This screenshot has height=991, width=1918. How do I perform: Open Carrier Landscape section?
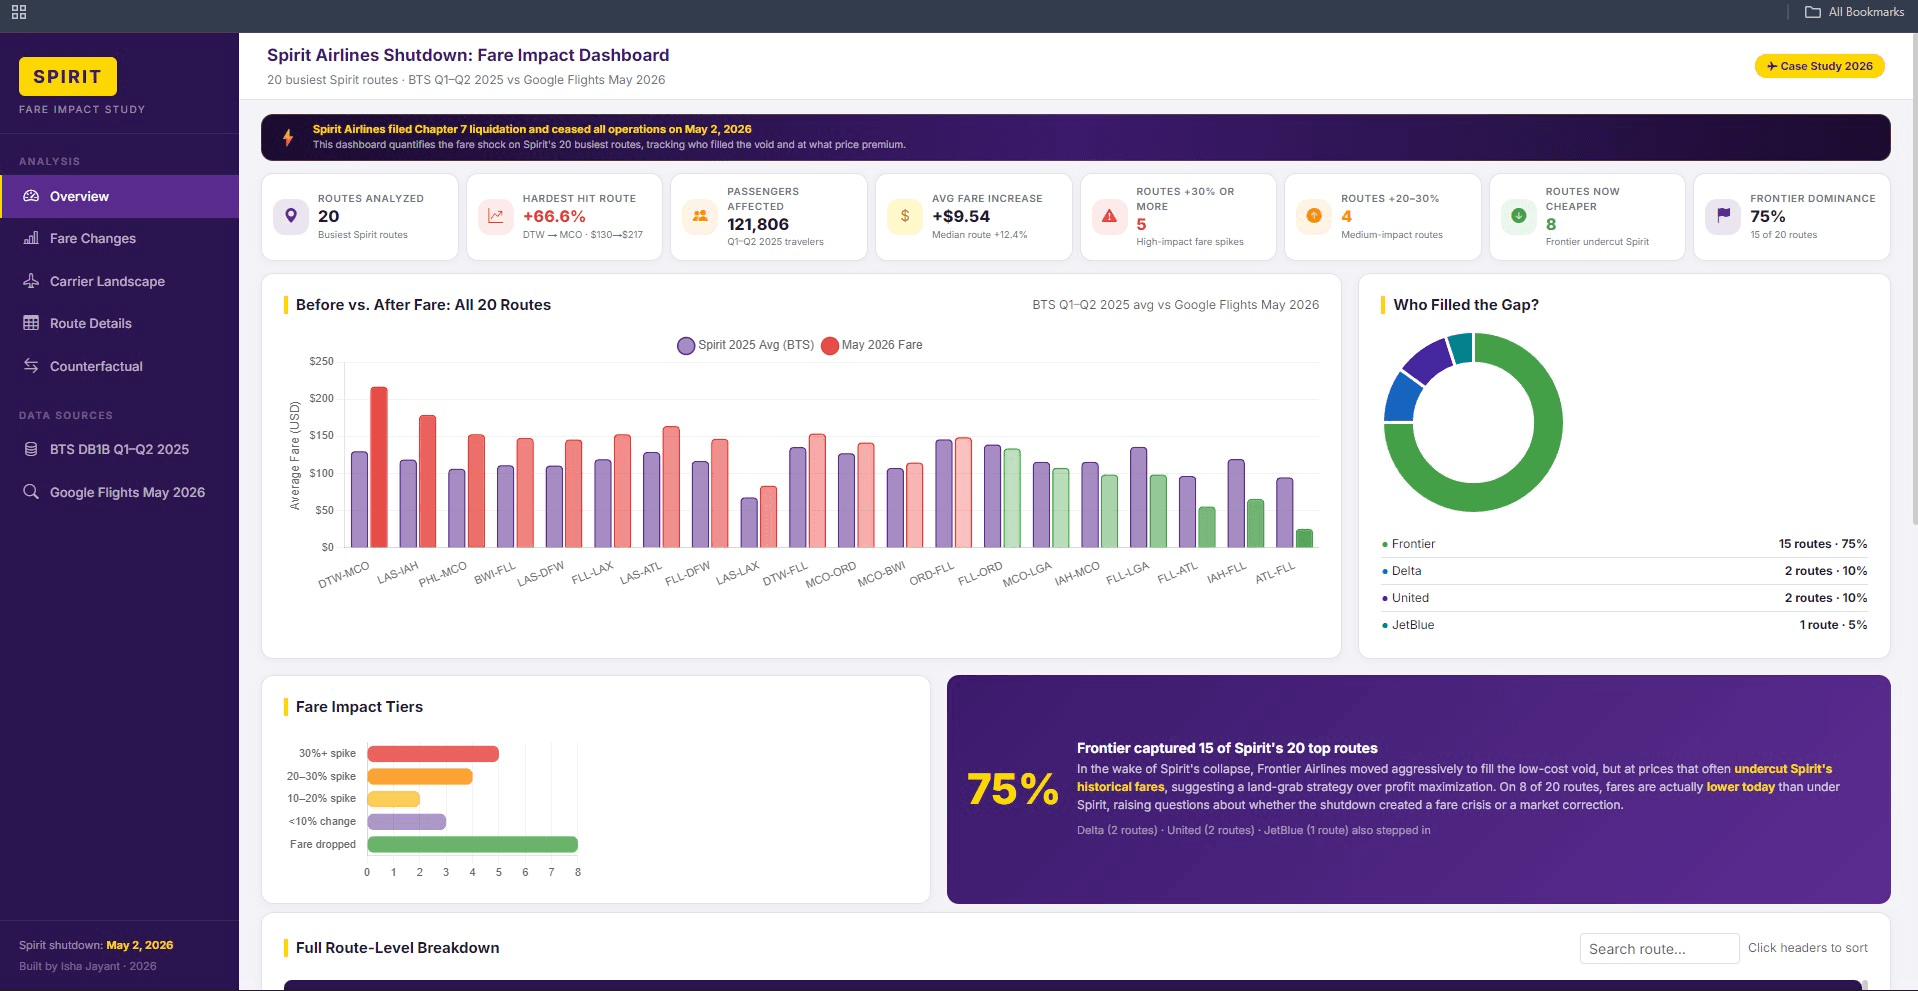point(120,281)
